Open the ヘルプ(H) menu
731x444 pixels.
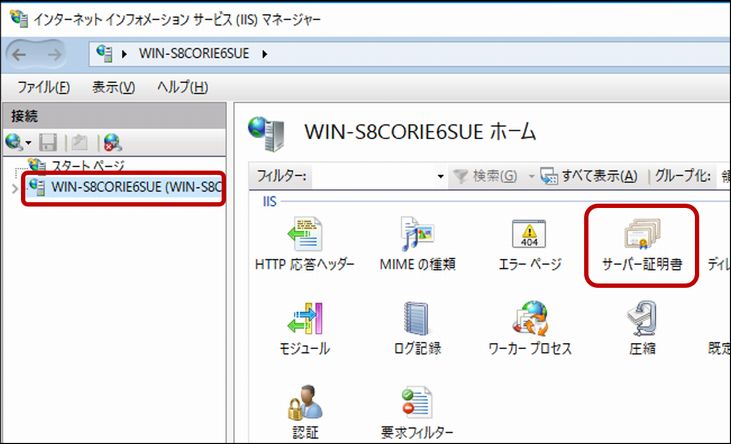click(182, 87)
